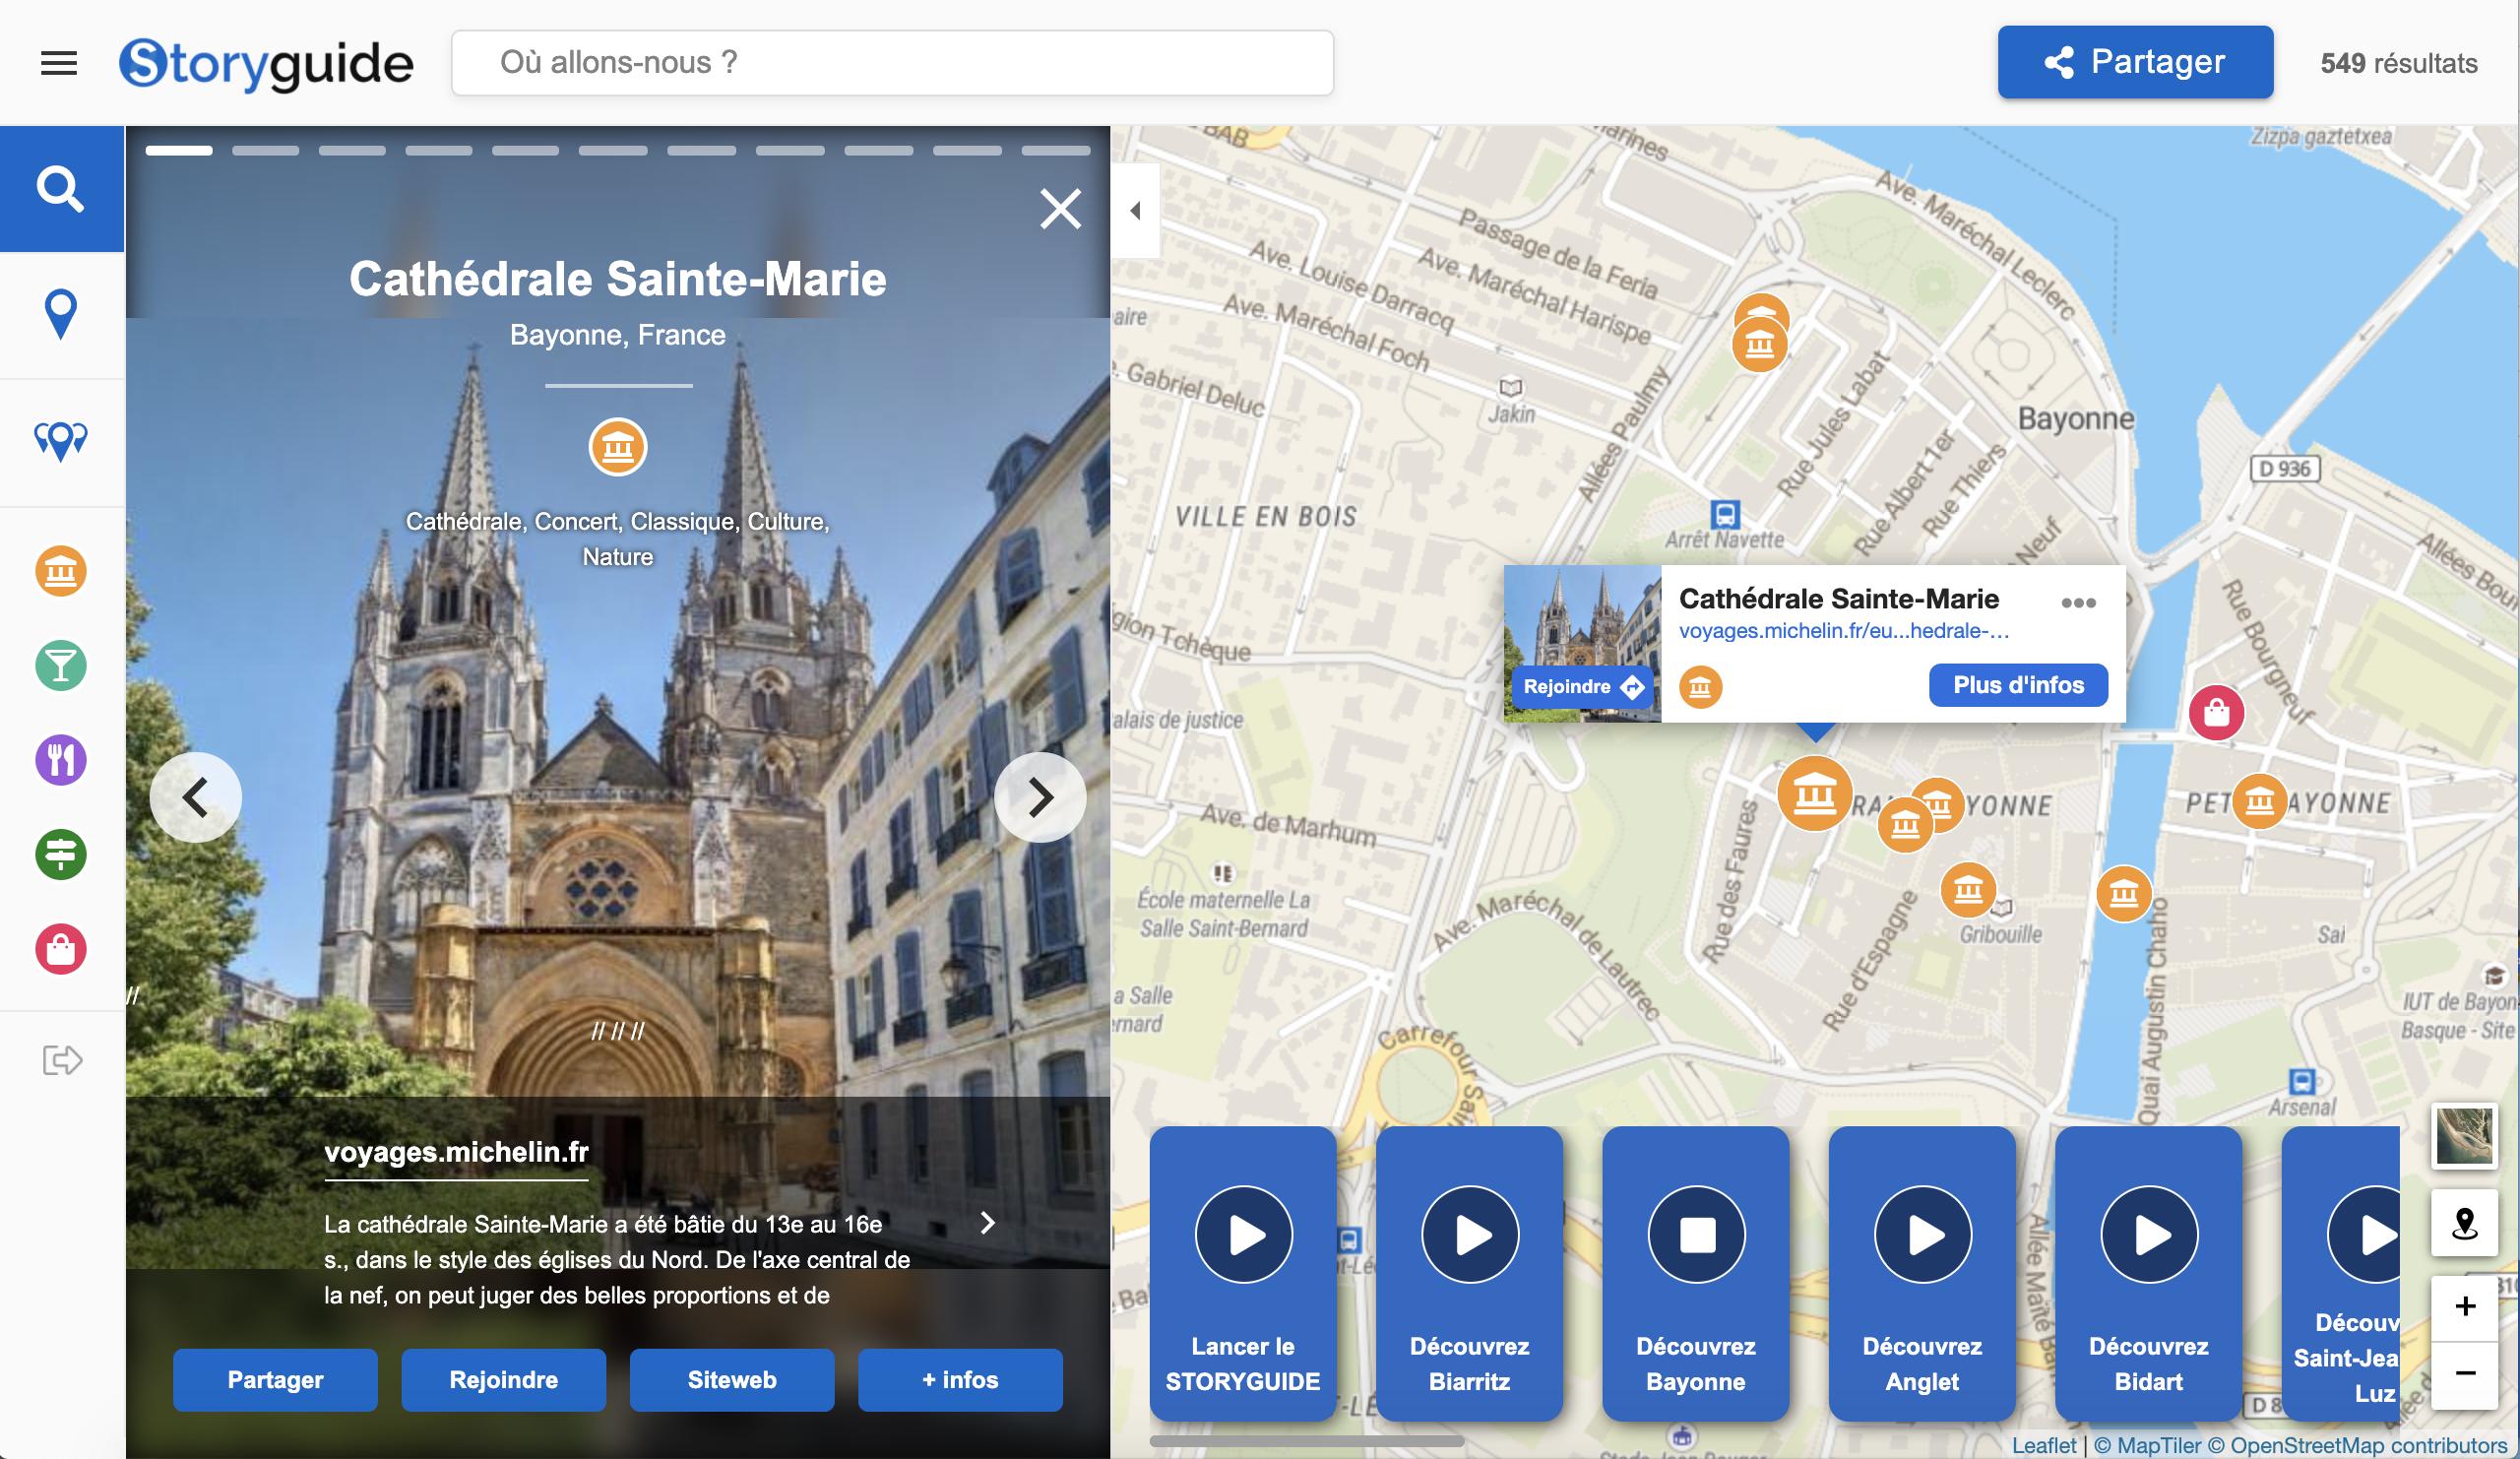Close the Cathédrale Sainte-Marie story panel

pyautogui.click(x=1060, y=209)
